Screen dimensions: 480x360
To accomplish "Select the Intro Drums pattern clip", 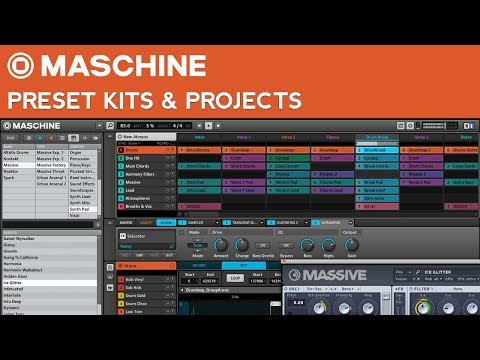I will point(199,150).
